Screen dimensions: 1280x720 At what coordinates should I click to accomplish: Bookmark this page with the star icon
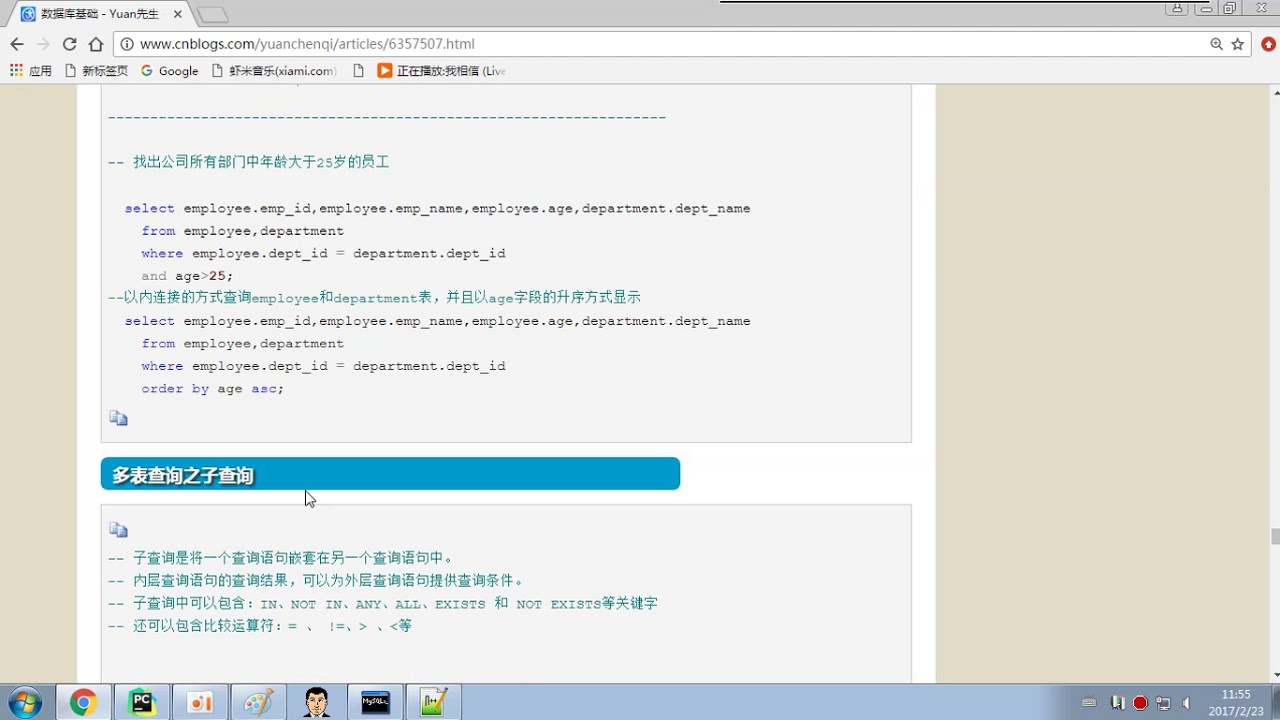[x=1237, y=44]
